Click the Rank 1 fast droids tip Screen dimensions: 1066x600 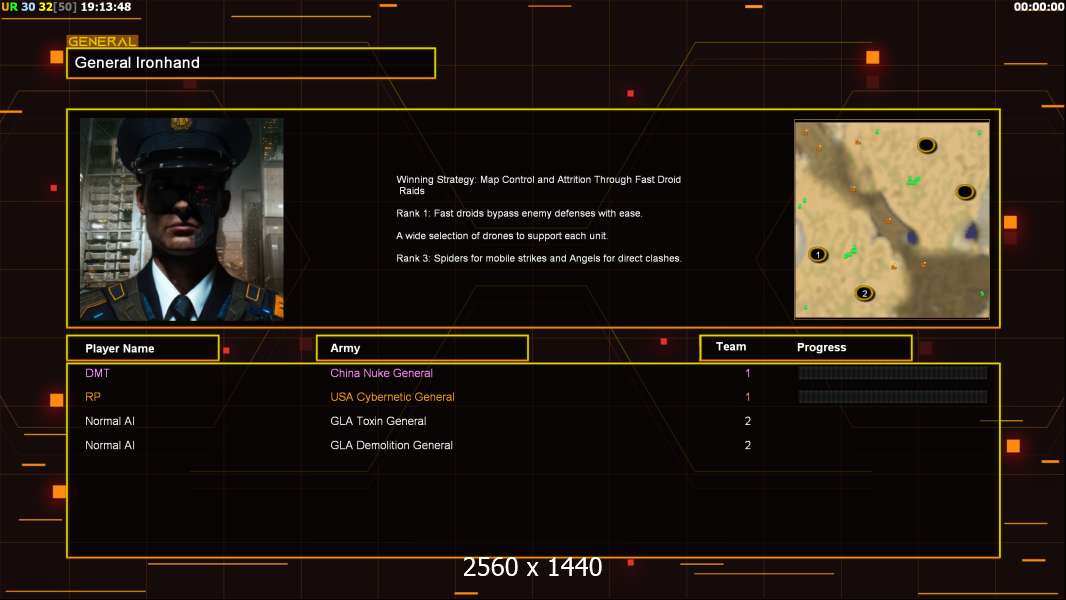(519, 213)
